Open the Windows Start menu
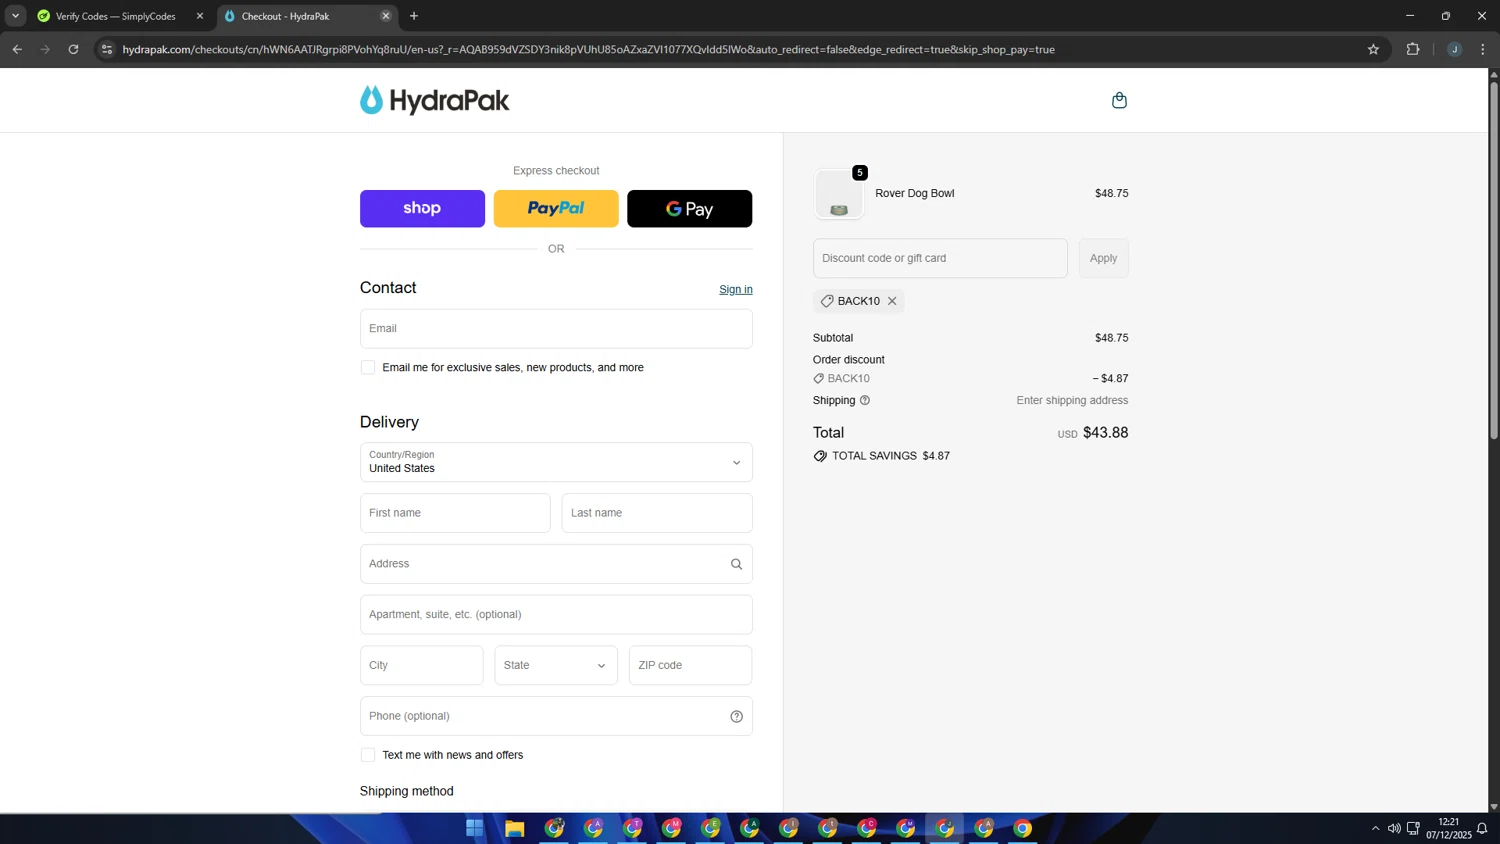 pyautogui.click(x=475, y=828)
